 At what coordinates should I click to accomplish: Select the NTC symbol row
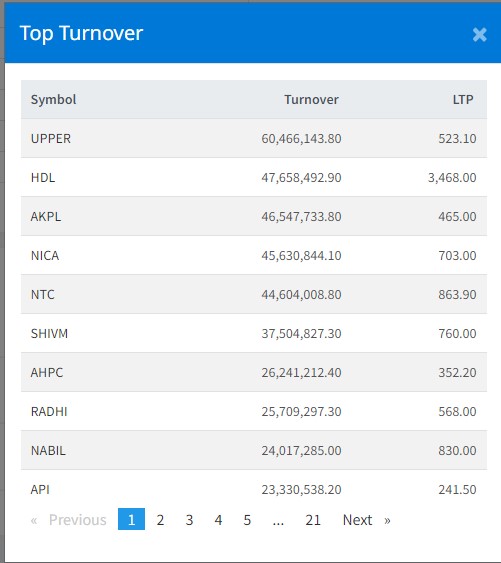click(x=254, y=294)
